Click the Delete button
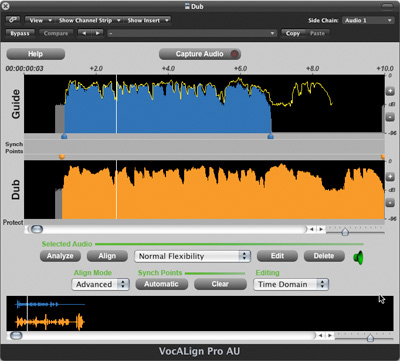 (324, 256)
